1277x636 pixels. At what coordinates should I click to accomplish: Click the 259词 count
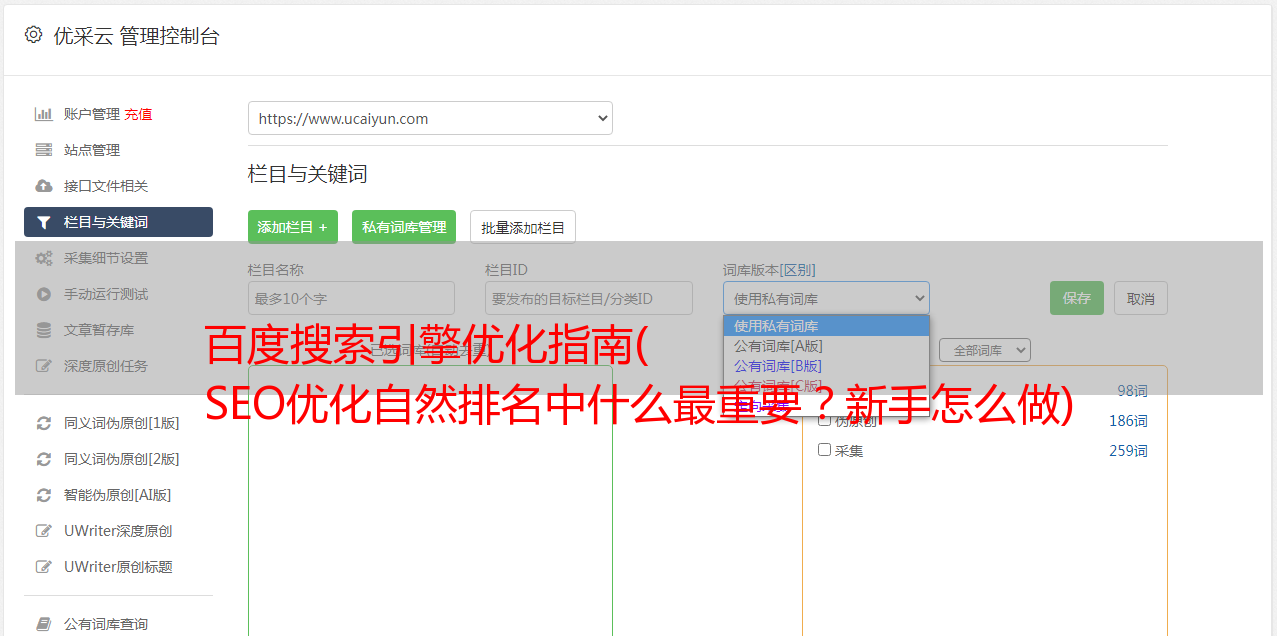pos(1128,451)
